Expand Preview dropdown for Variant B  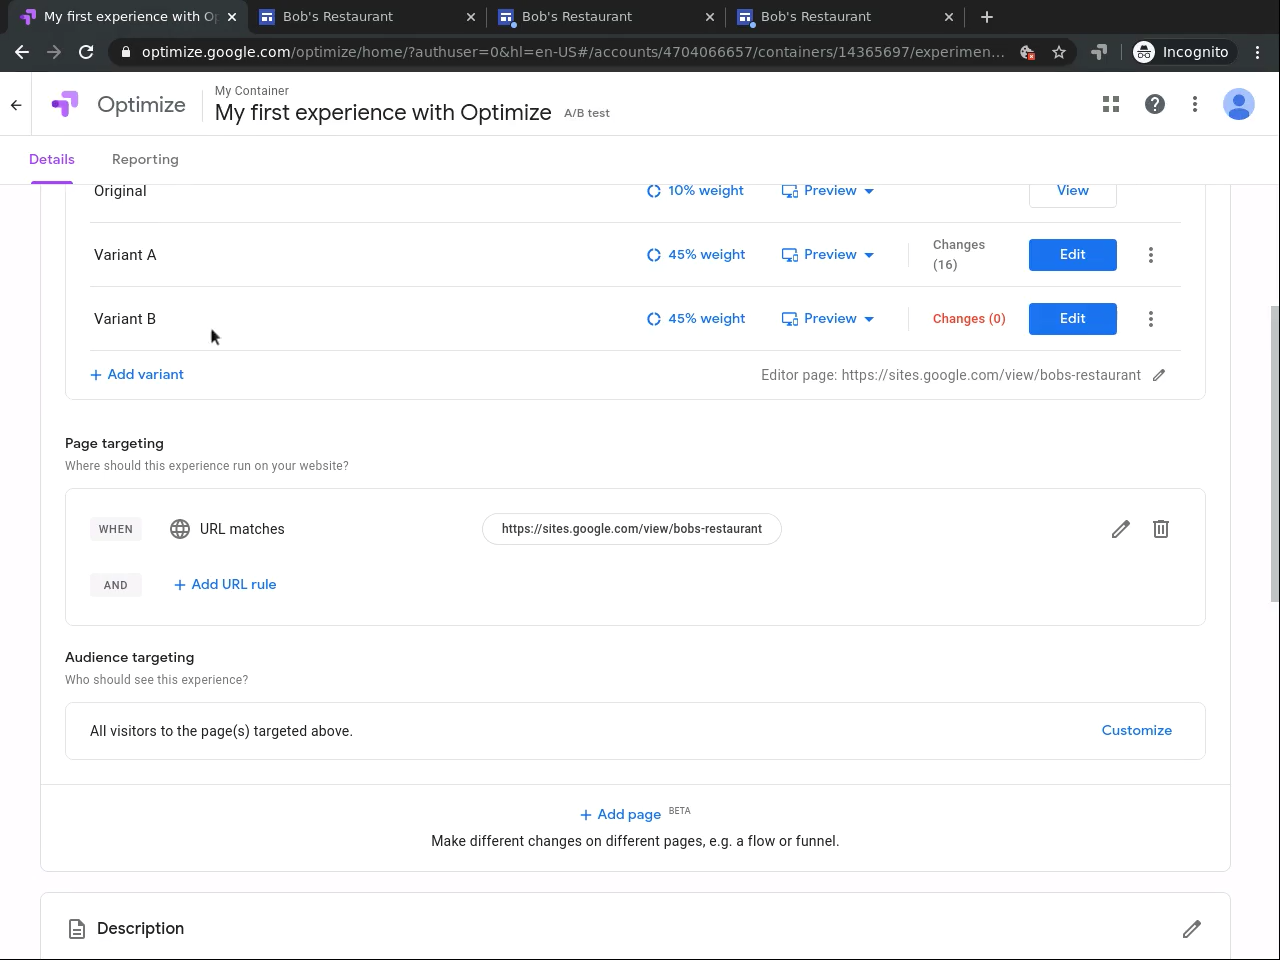point(828,319)
